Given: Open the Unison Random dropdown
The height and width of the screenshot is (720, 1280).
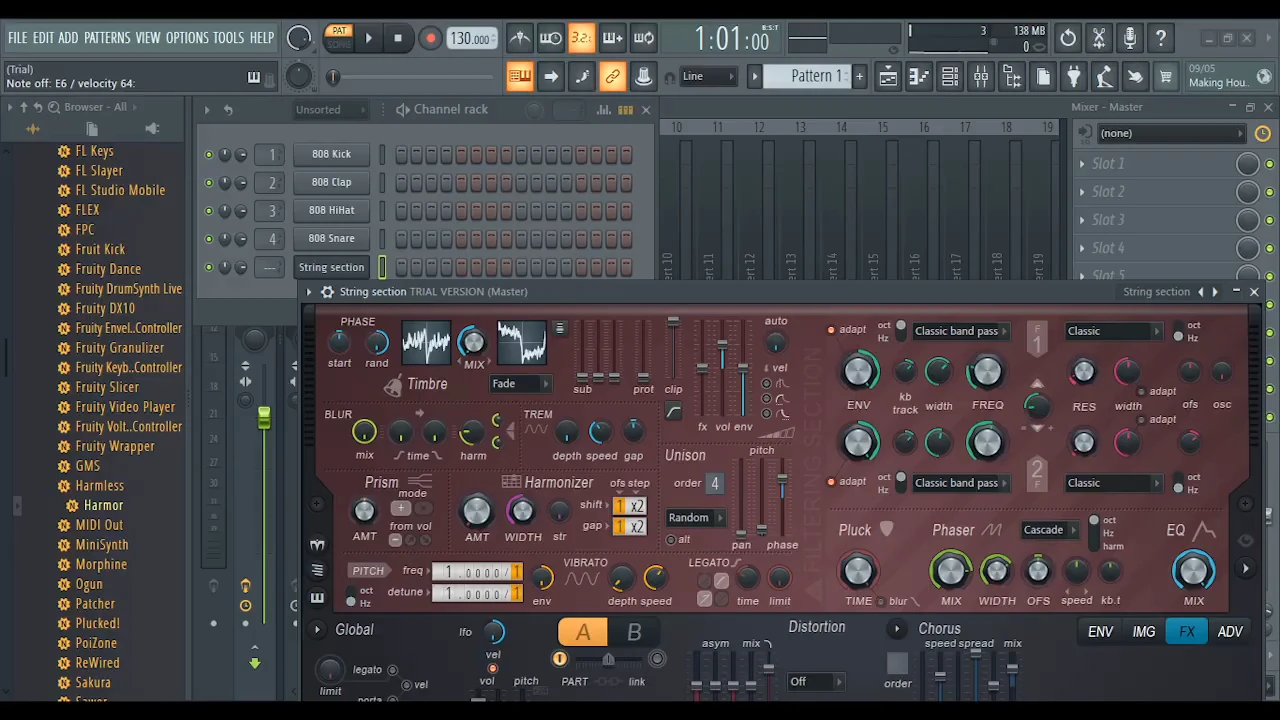Looking at the screenshot, I should coord(696,518).
